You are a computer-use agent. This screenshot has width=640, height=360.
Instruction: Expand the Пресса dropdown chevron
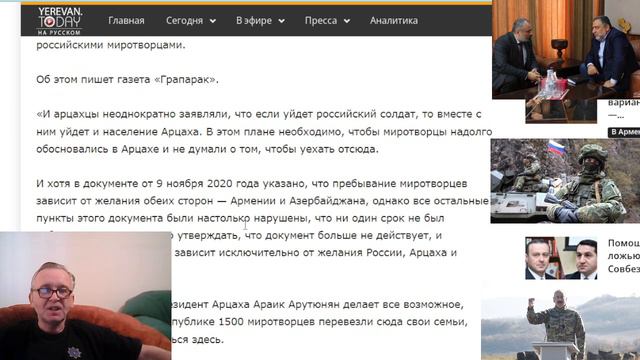(347, 21)
